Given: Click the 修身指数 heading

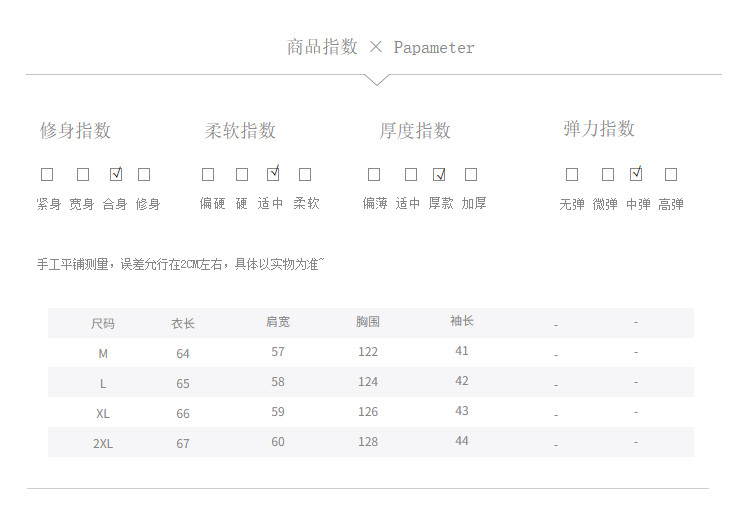Looking at the screenshot, I should tap(75, 131).
